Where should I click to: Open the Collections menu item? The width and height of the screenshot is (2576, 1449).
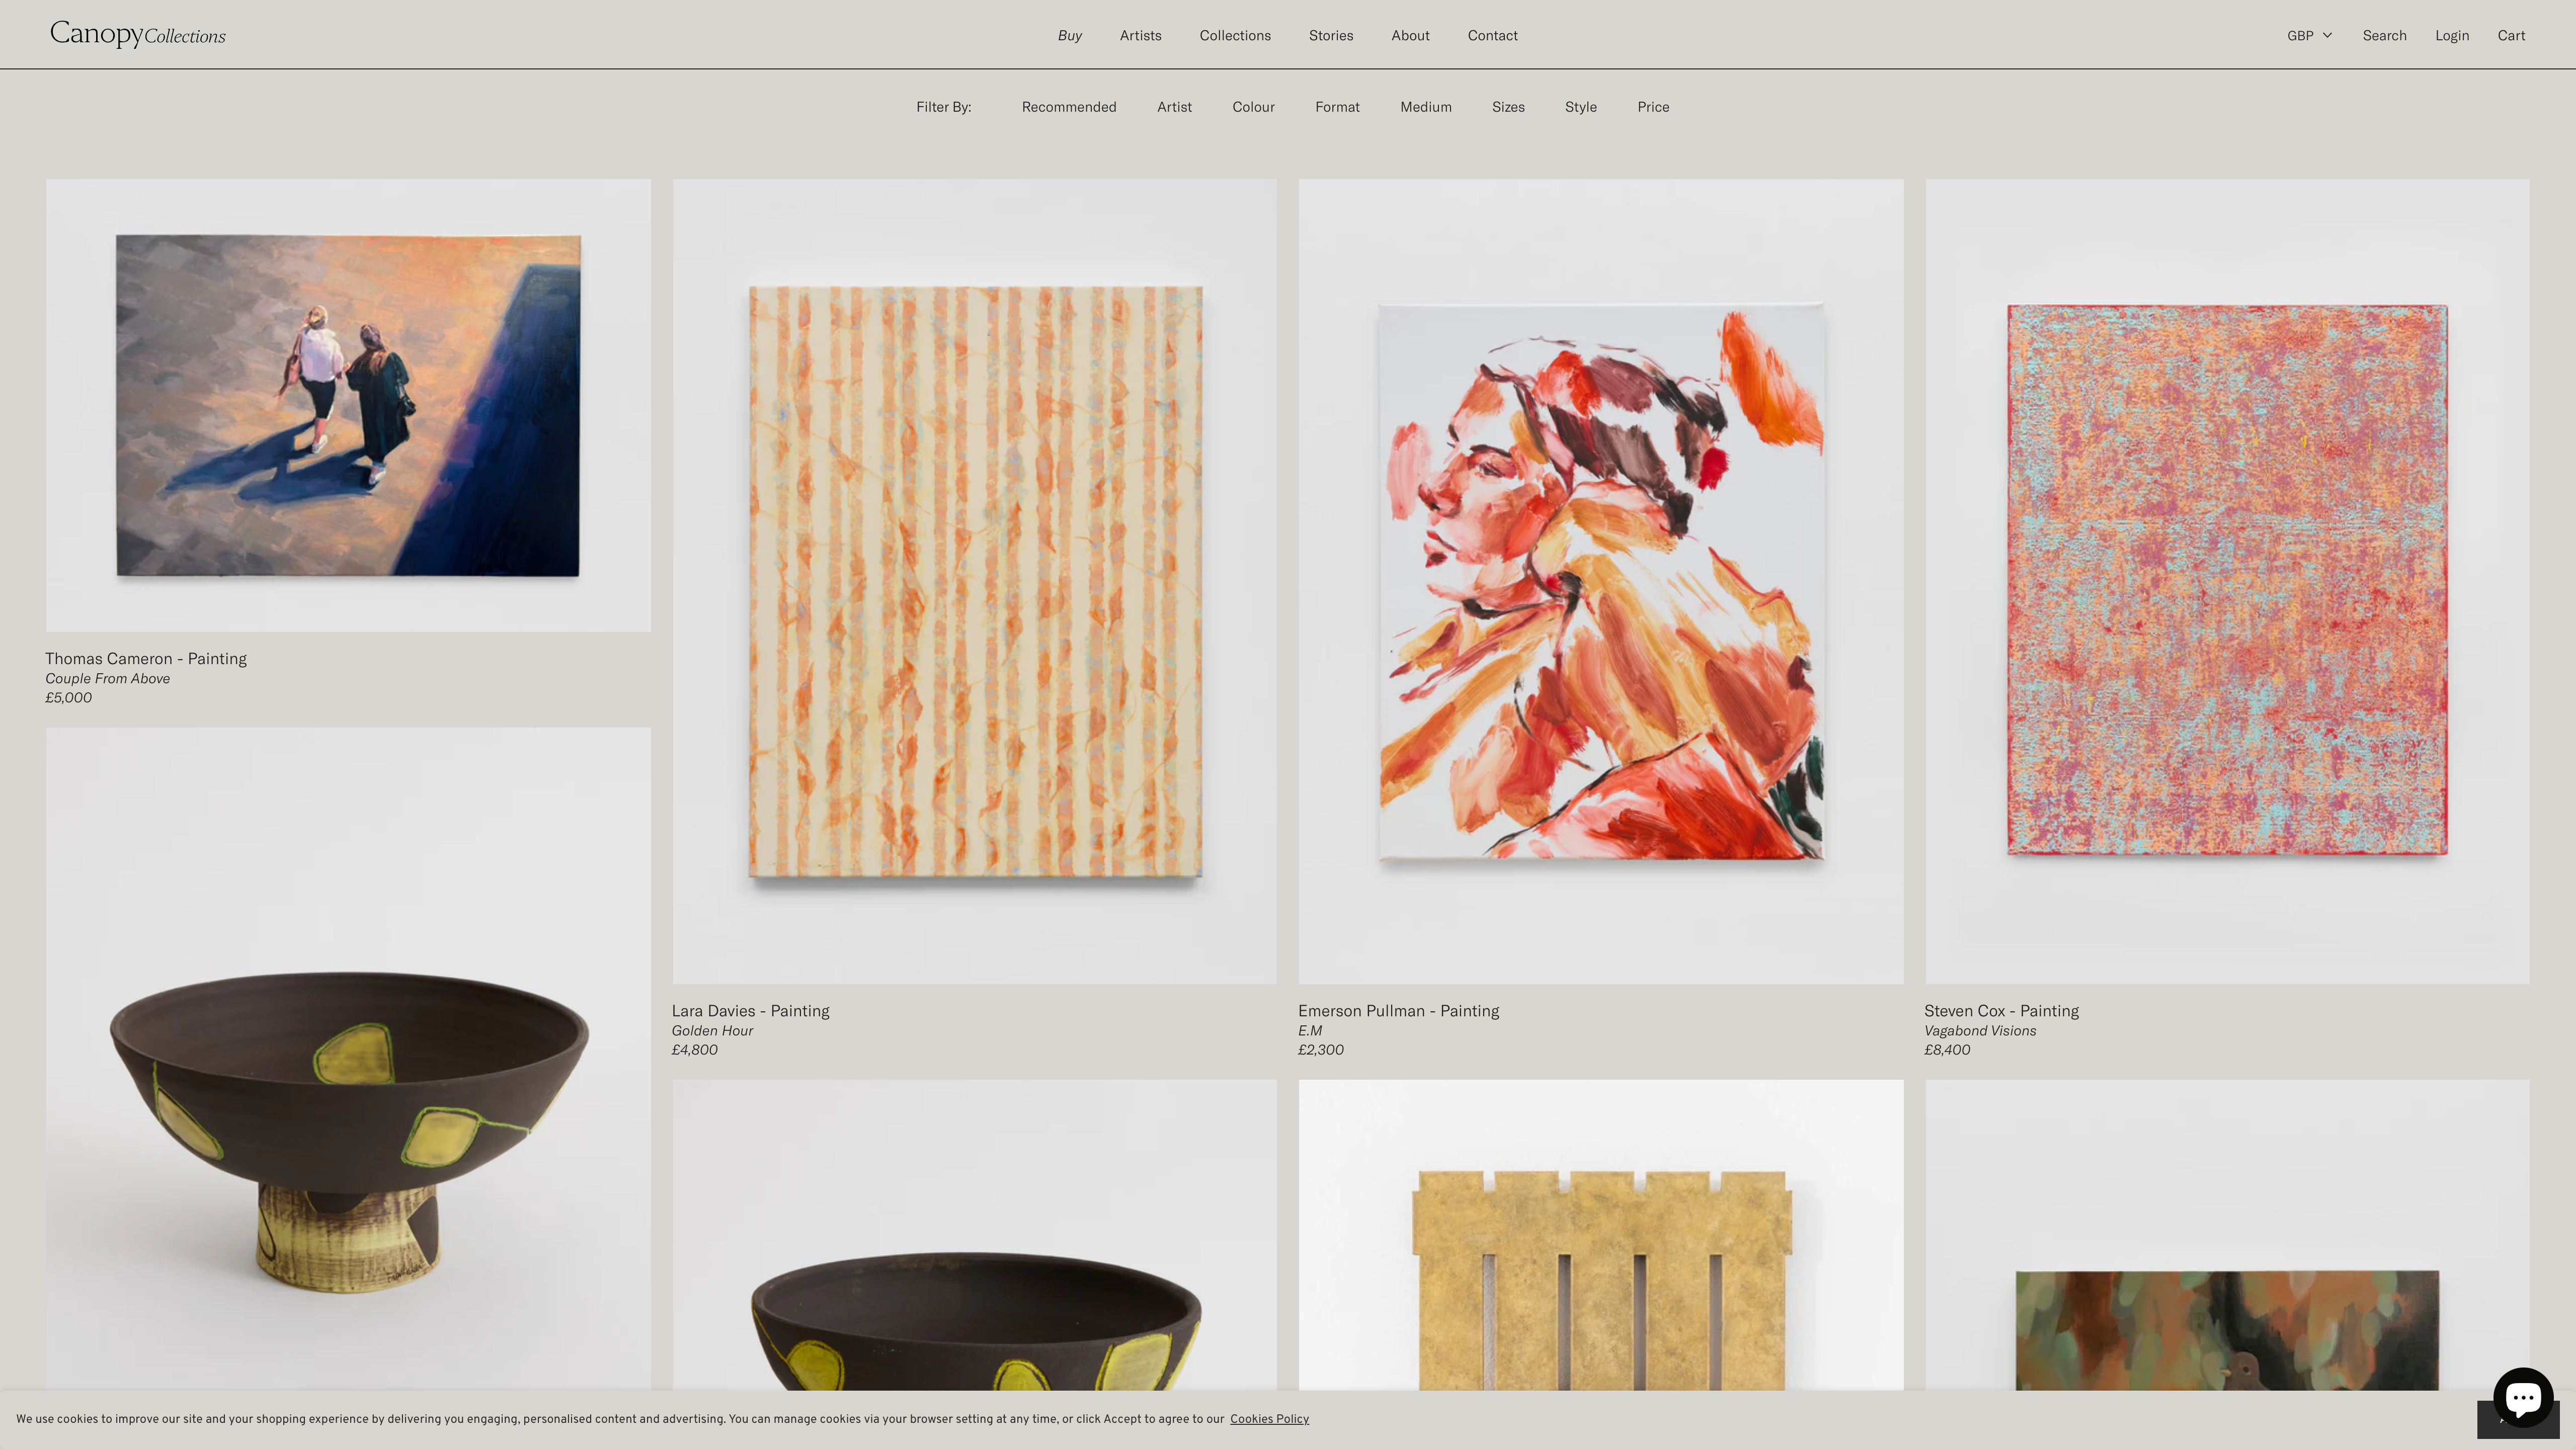1235,35
